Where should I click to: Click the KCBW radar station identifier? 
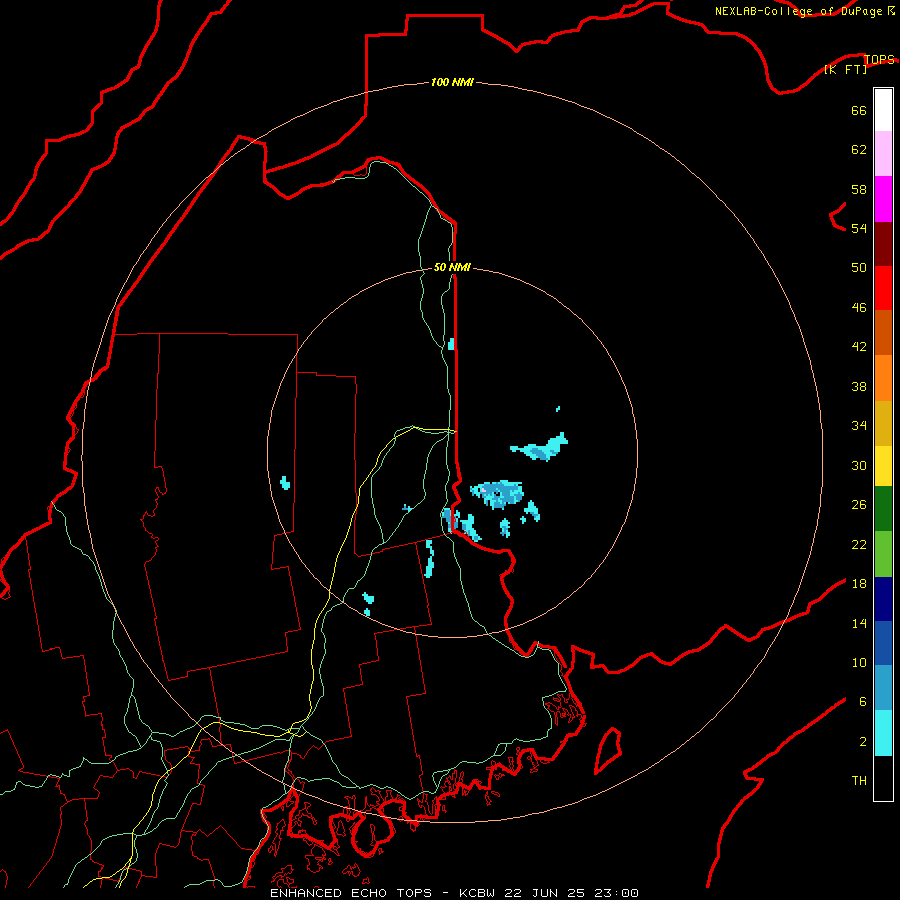pos(478,893)
